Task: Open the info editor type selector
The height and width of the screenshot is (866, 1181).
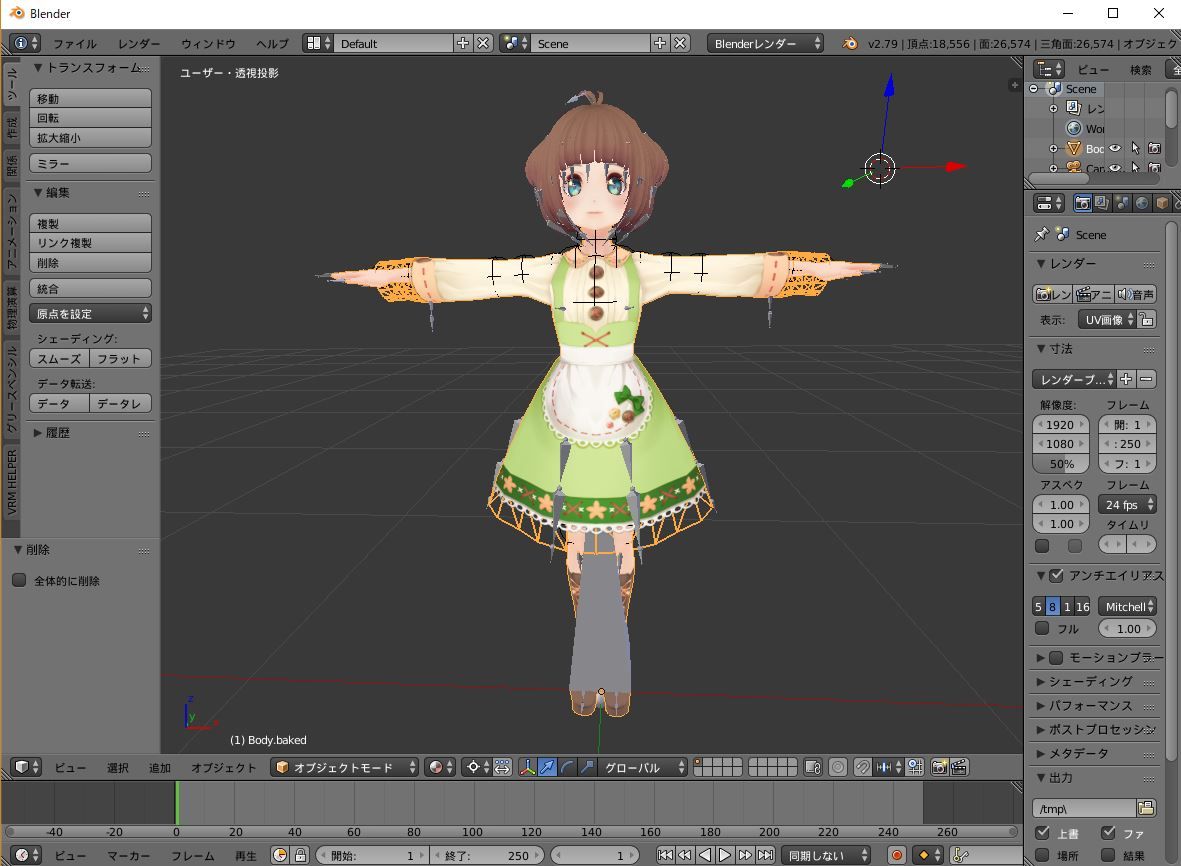Action: (x=26, y=43)
